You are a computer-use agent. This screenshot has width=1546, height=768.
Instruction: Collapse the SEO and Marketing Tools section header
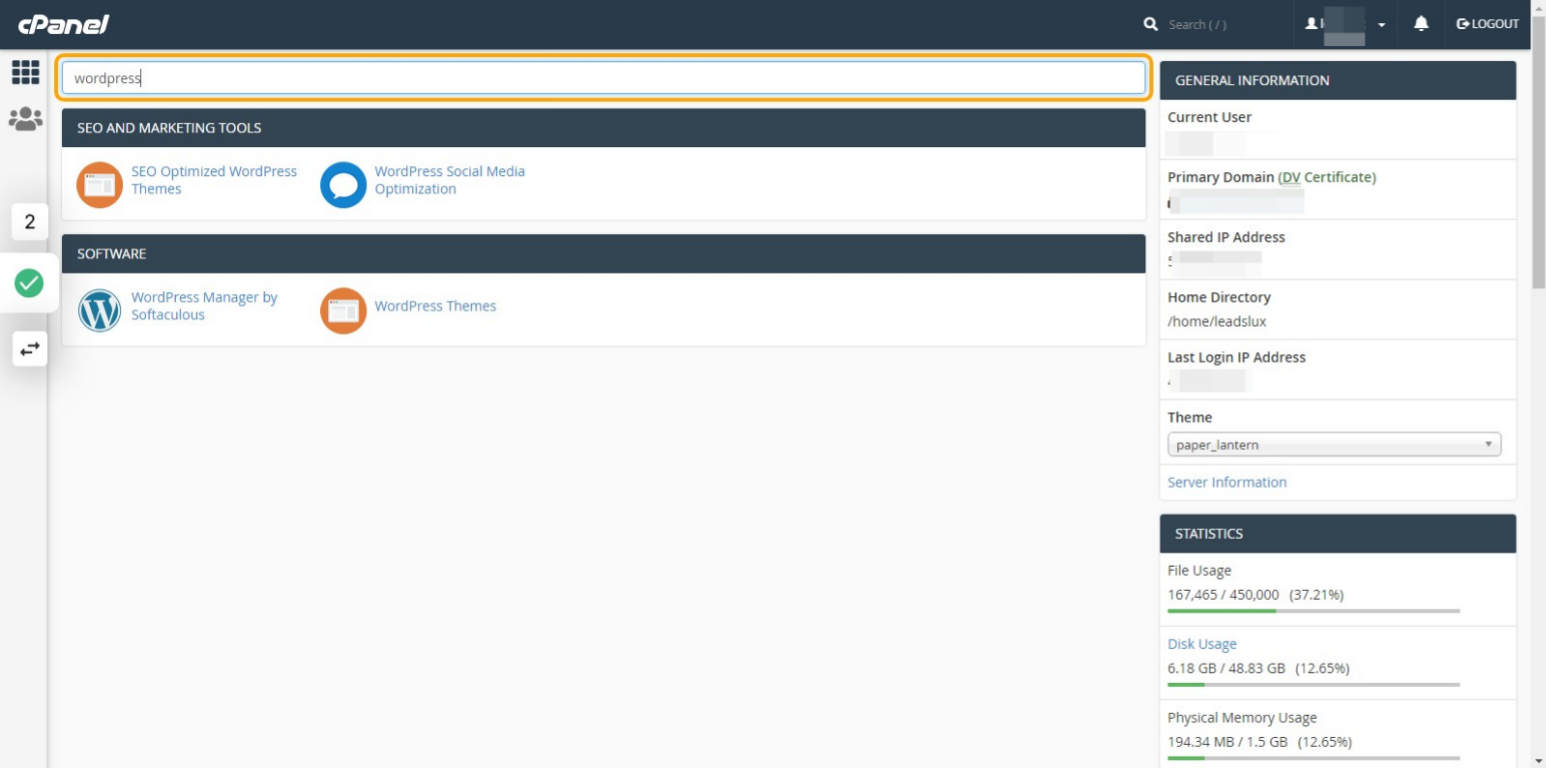coord(604,128)
